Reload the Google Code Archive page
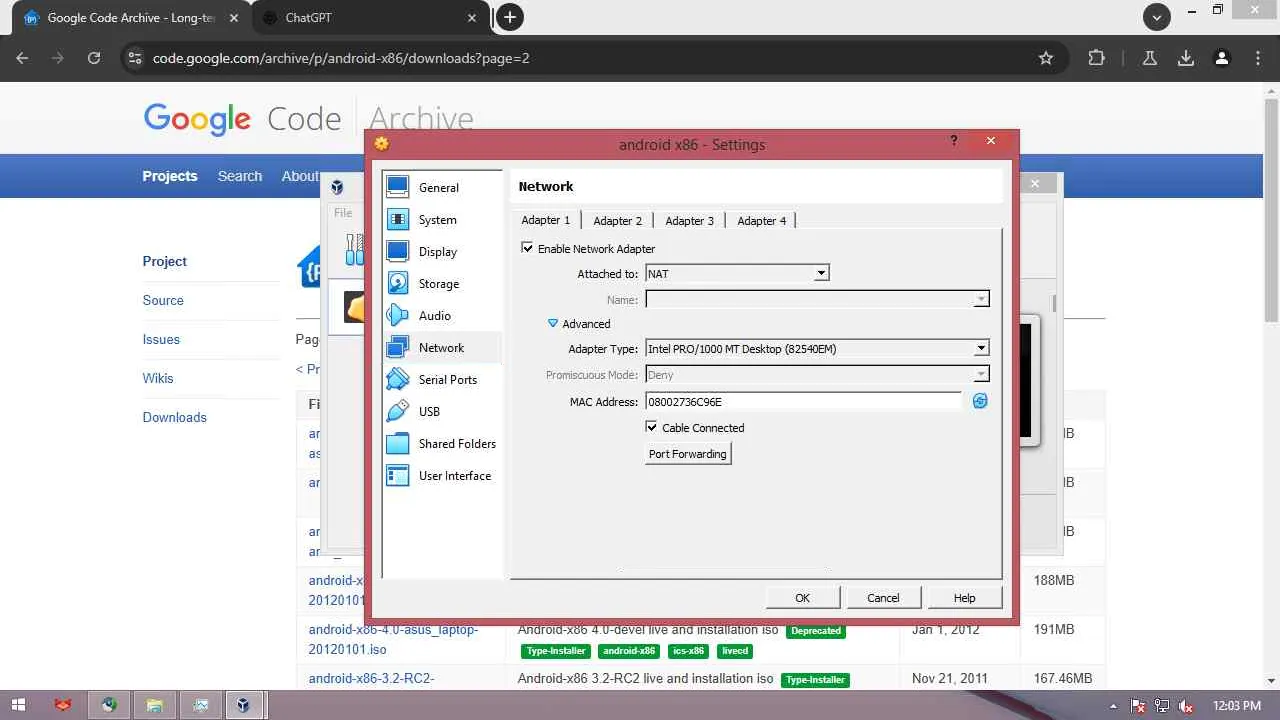This screenshot has height=720, width=1280. pos(94,58)
